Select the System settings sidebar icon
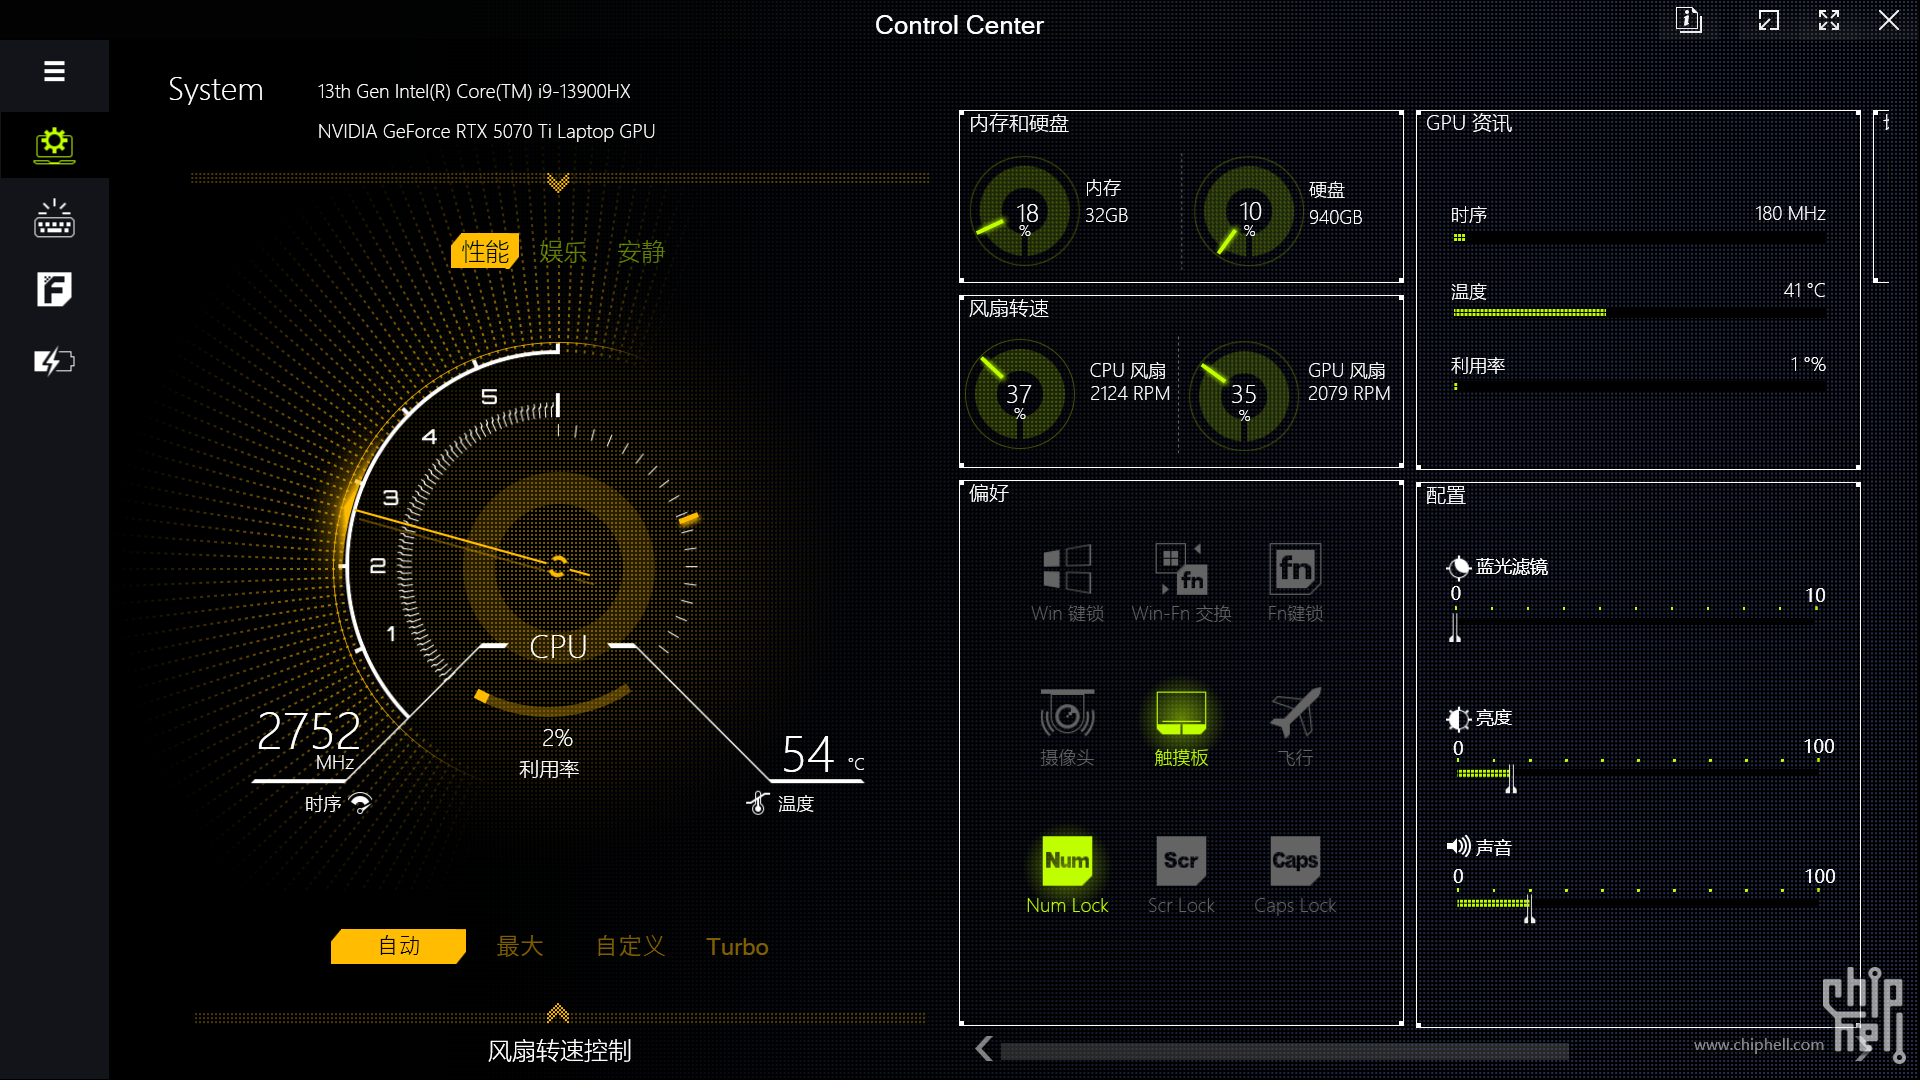The width and height of the screenshot is (1920, 1080). click(54, 145)
